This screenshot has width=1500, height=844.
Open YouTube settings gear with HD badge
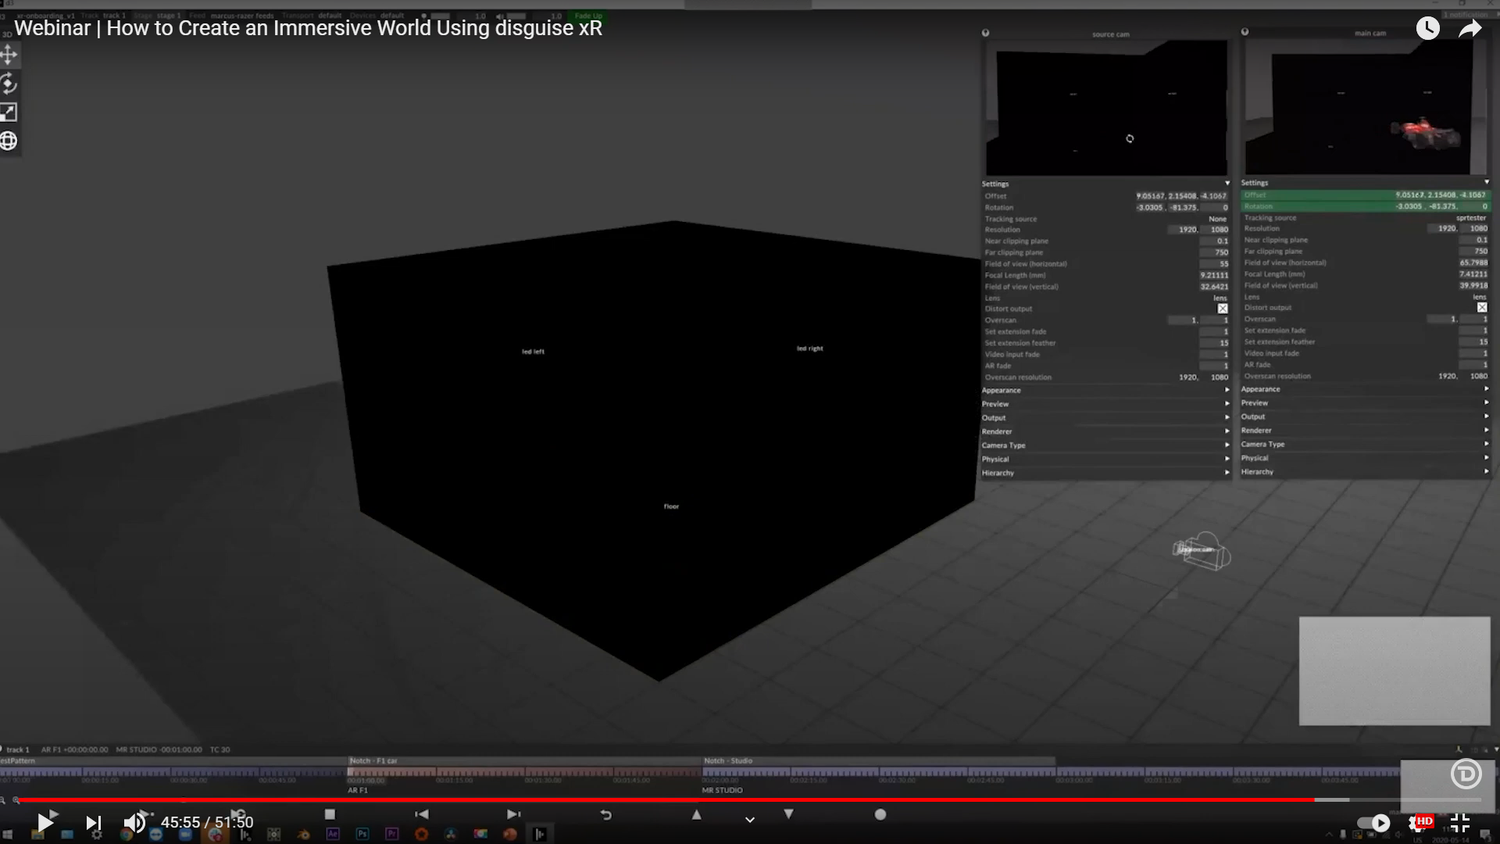[1420, 823]
